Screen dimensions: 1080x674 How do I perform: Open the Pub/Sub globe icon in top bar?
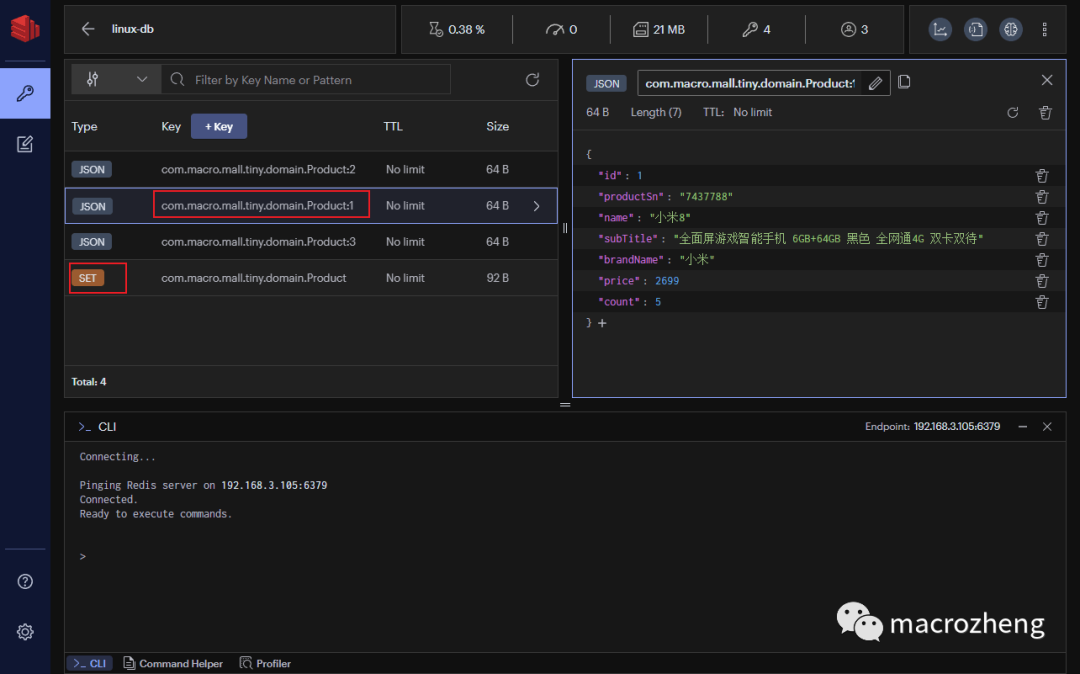coord(1010,29)
